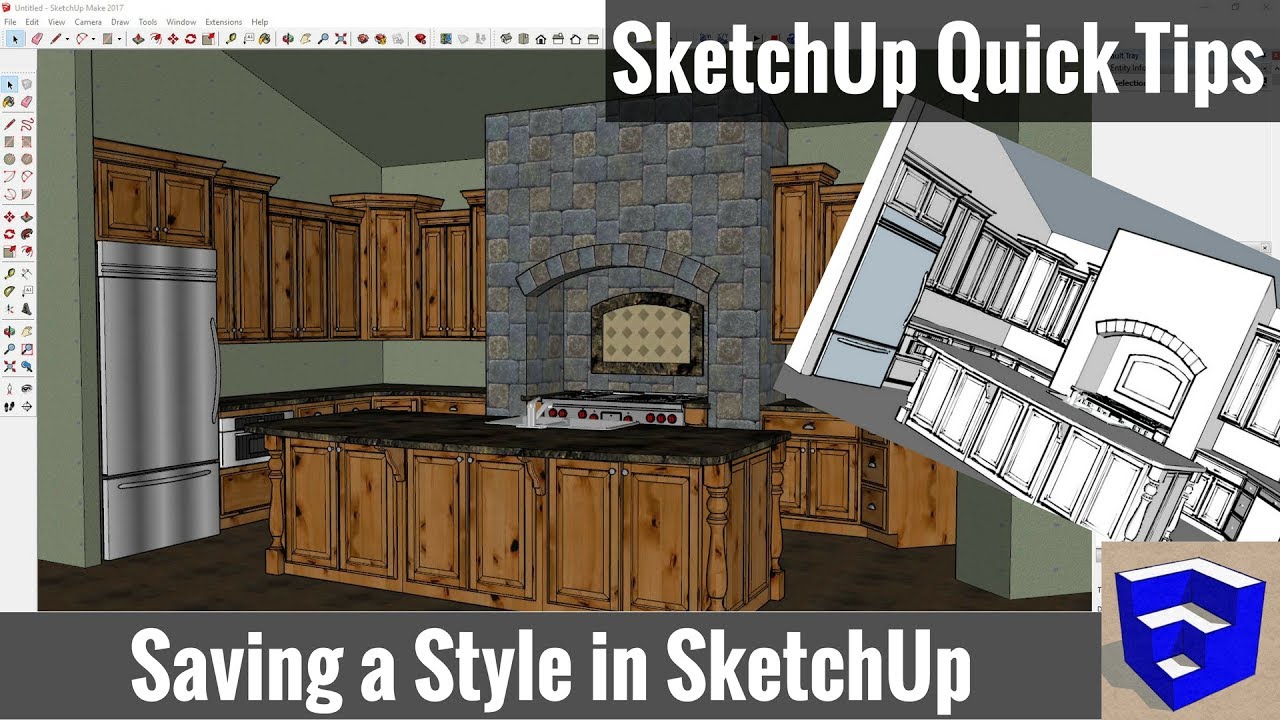The image size is (1280, 720).
Task: Select Follow Me tool in left palette
Action: coord(26,233)
